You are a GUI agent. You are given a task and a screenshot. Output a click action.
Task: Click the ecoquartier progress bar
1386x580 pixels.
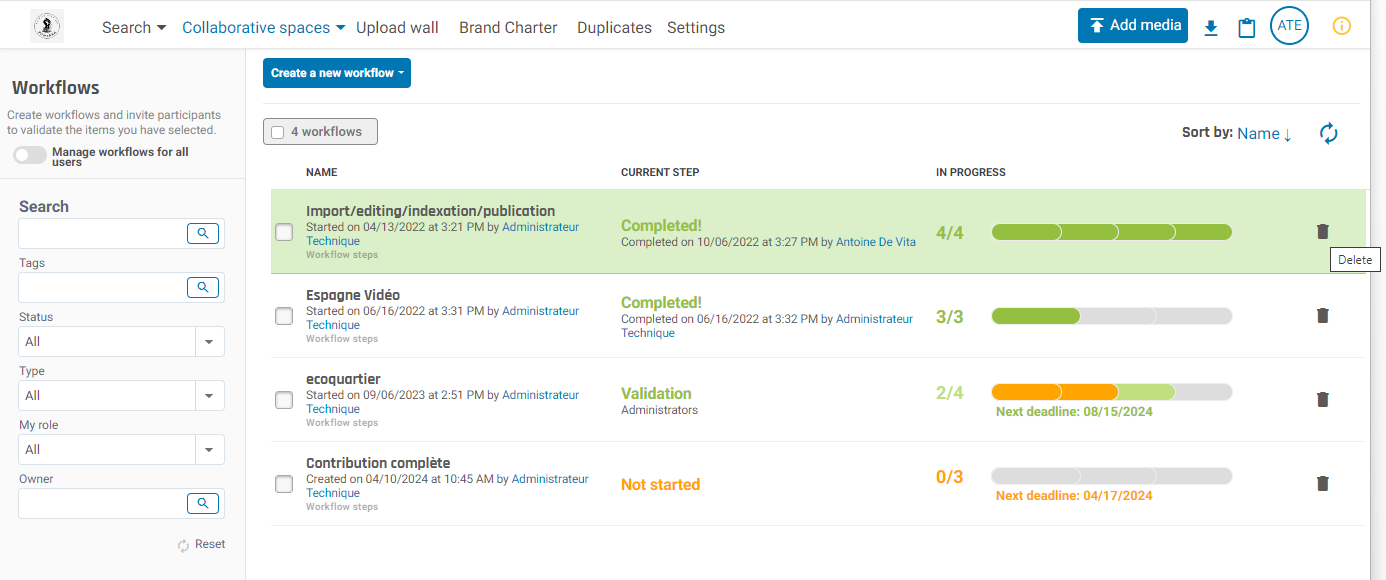coord(1111,392)
